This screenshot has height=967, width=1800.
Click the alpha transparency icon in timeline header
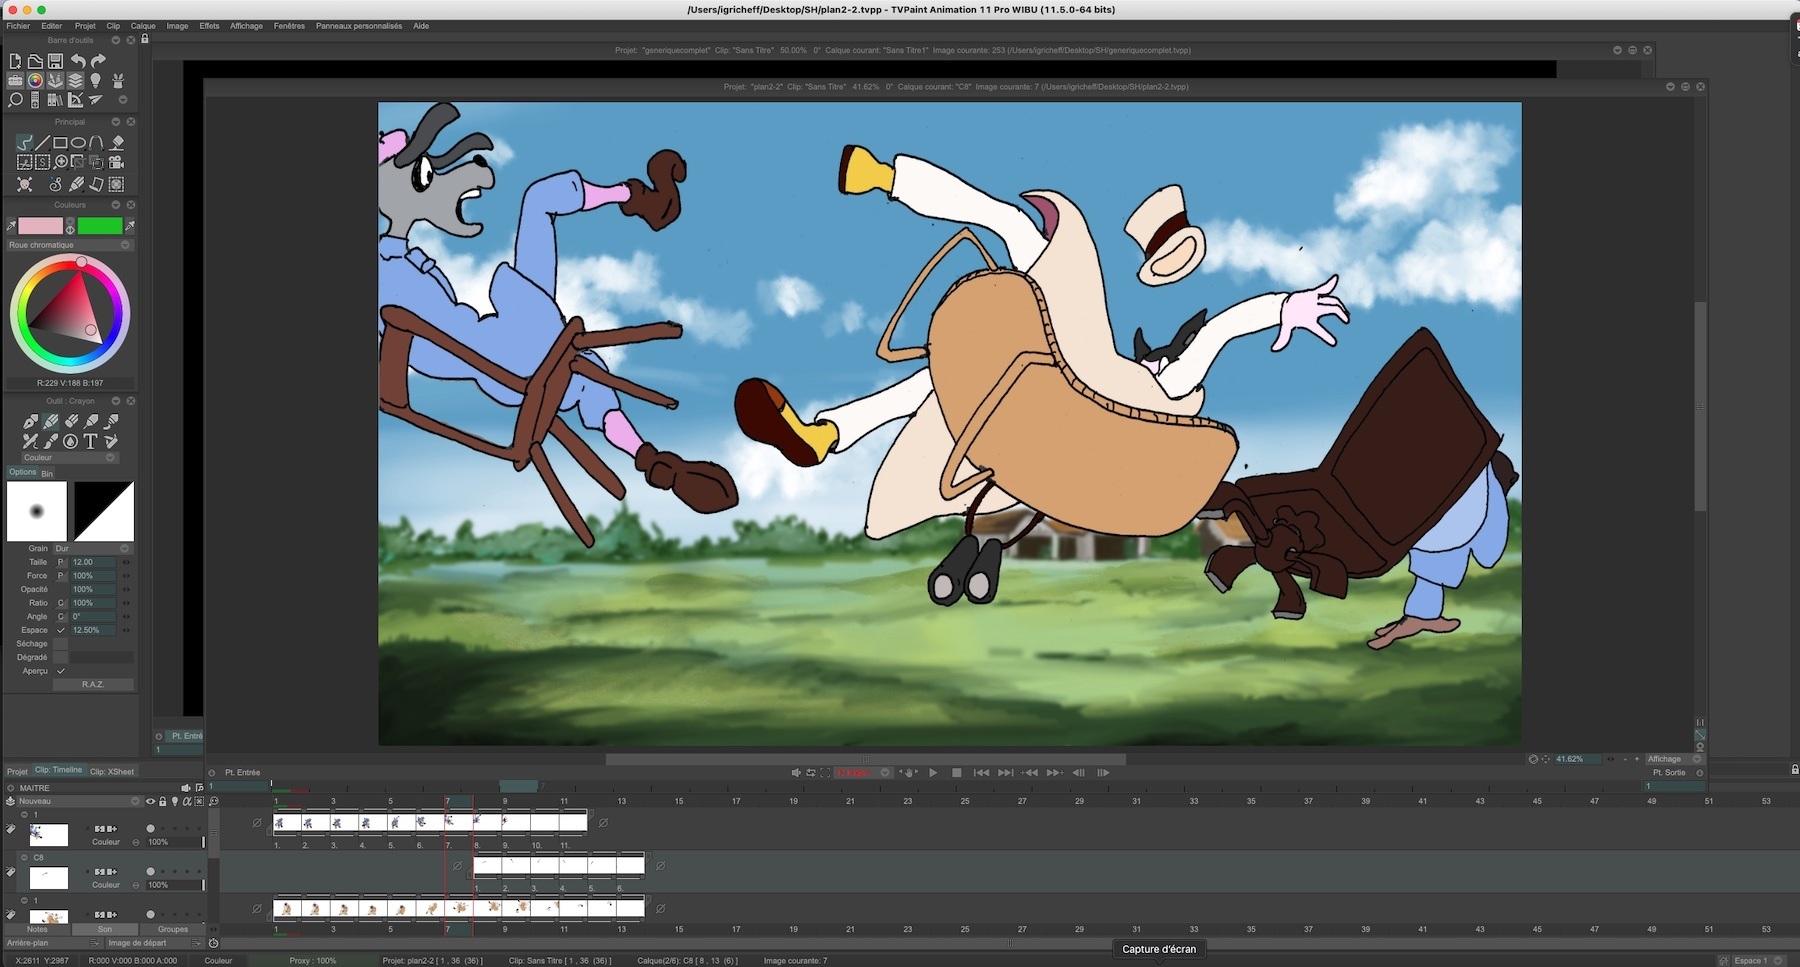pos(187,801)
